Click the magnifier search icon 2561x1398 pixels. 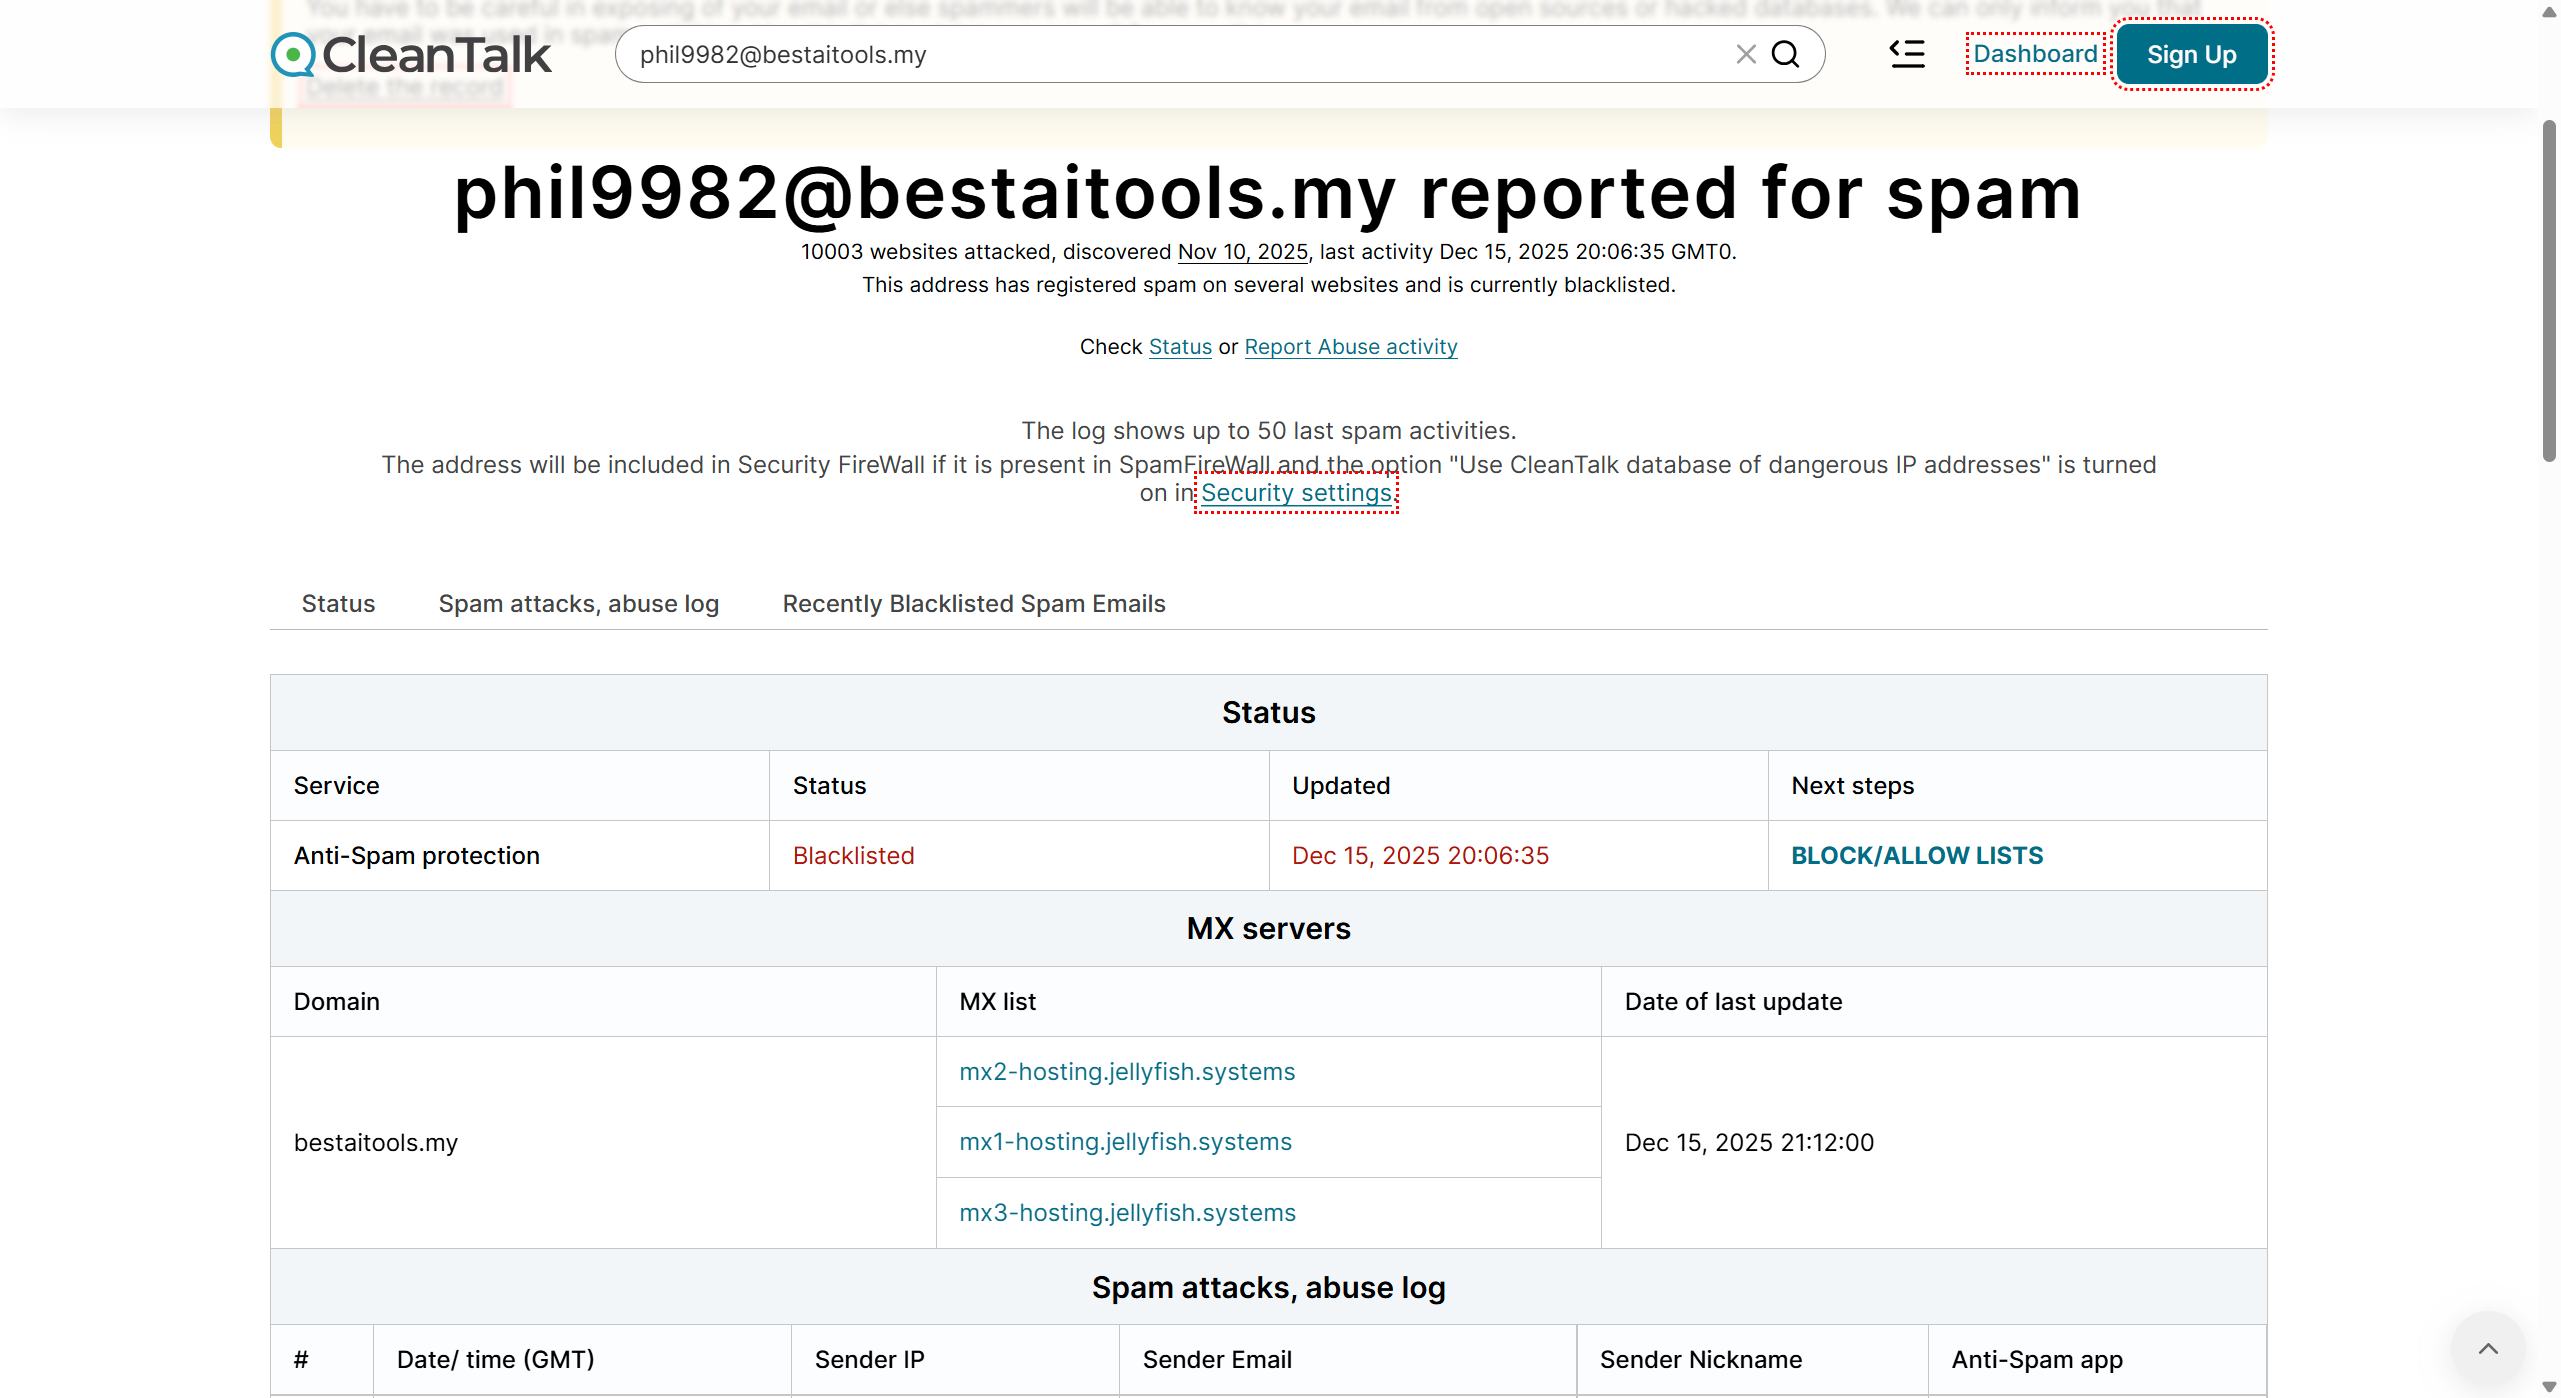tap(1785, 54)
